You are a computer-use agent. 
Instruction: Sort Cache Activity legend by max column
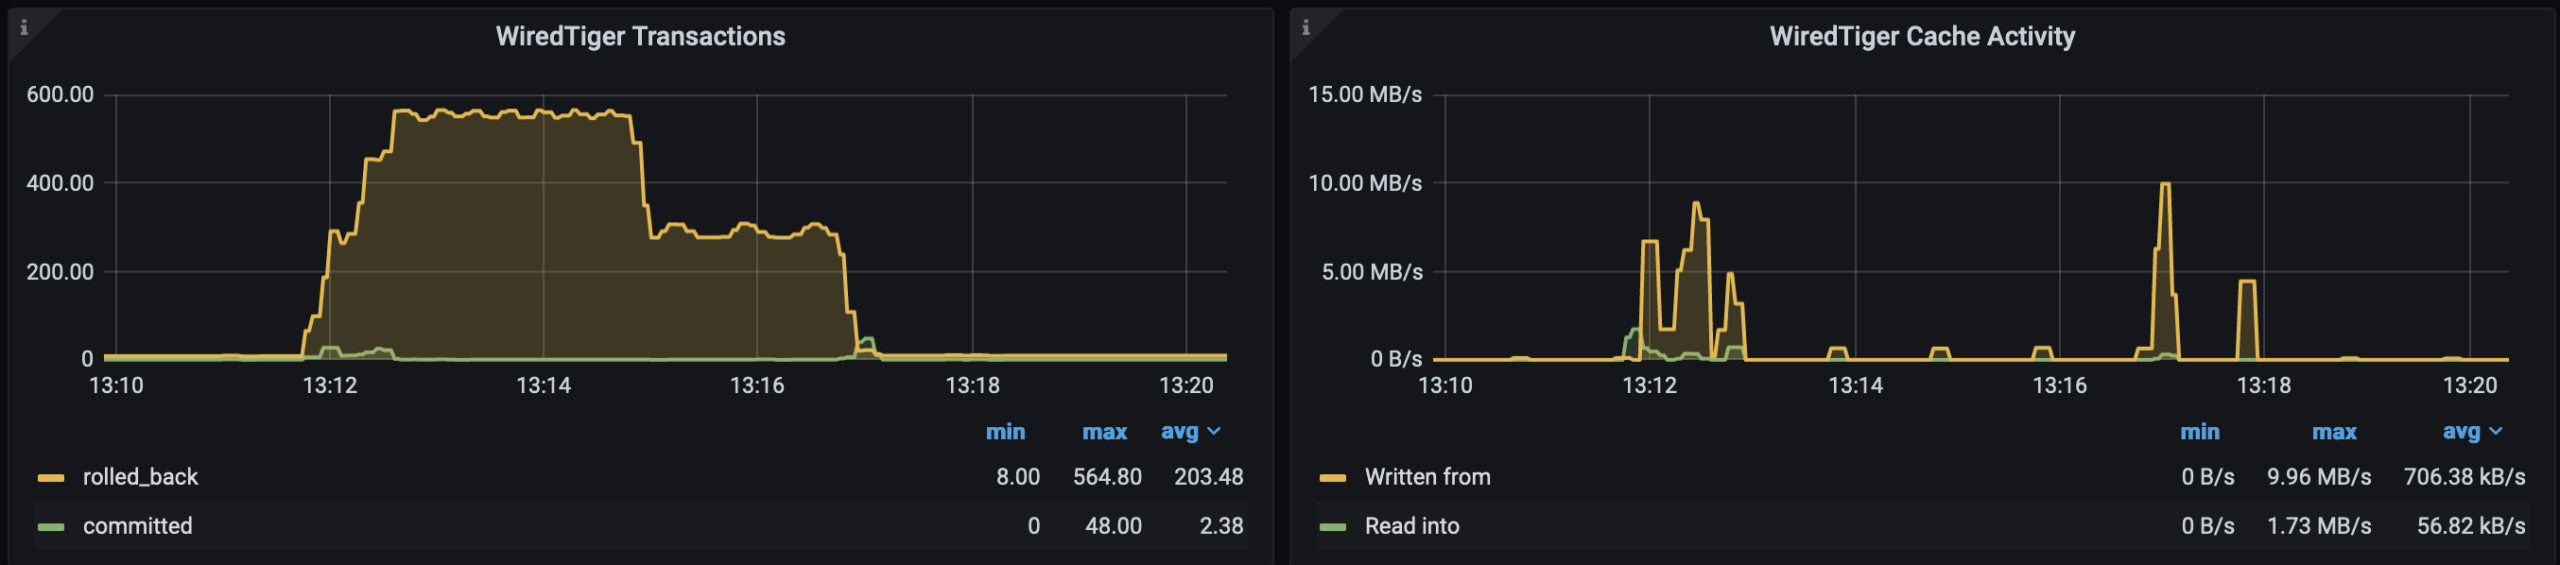pos(2334,432)
